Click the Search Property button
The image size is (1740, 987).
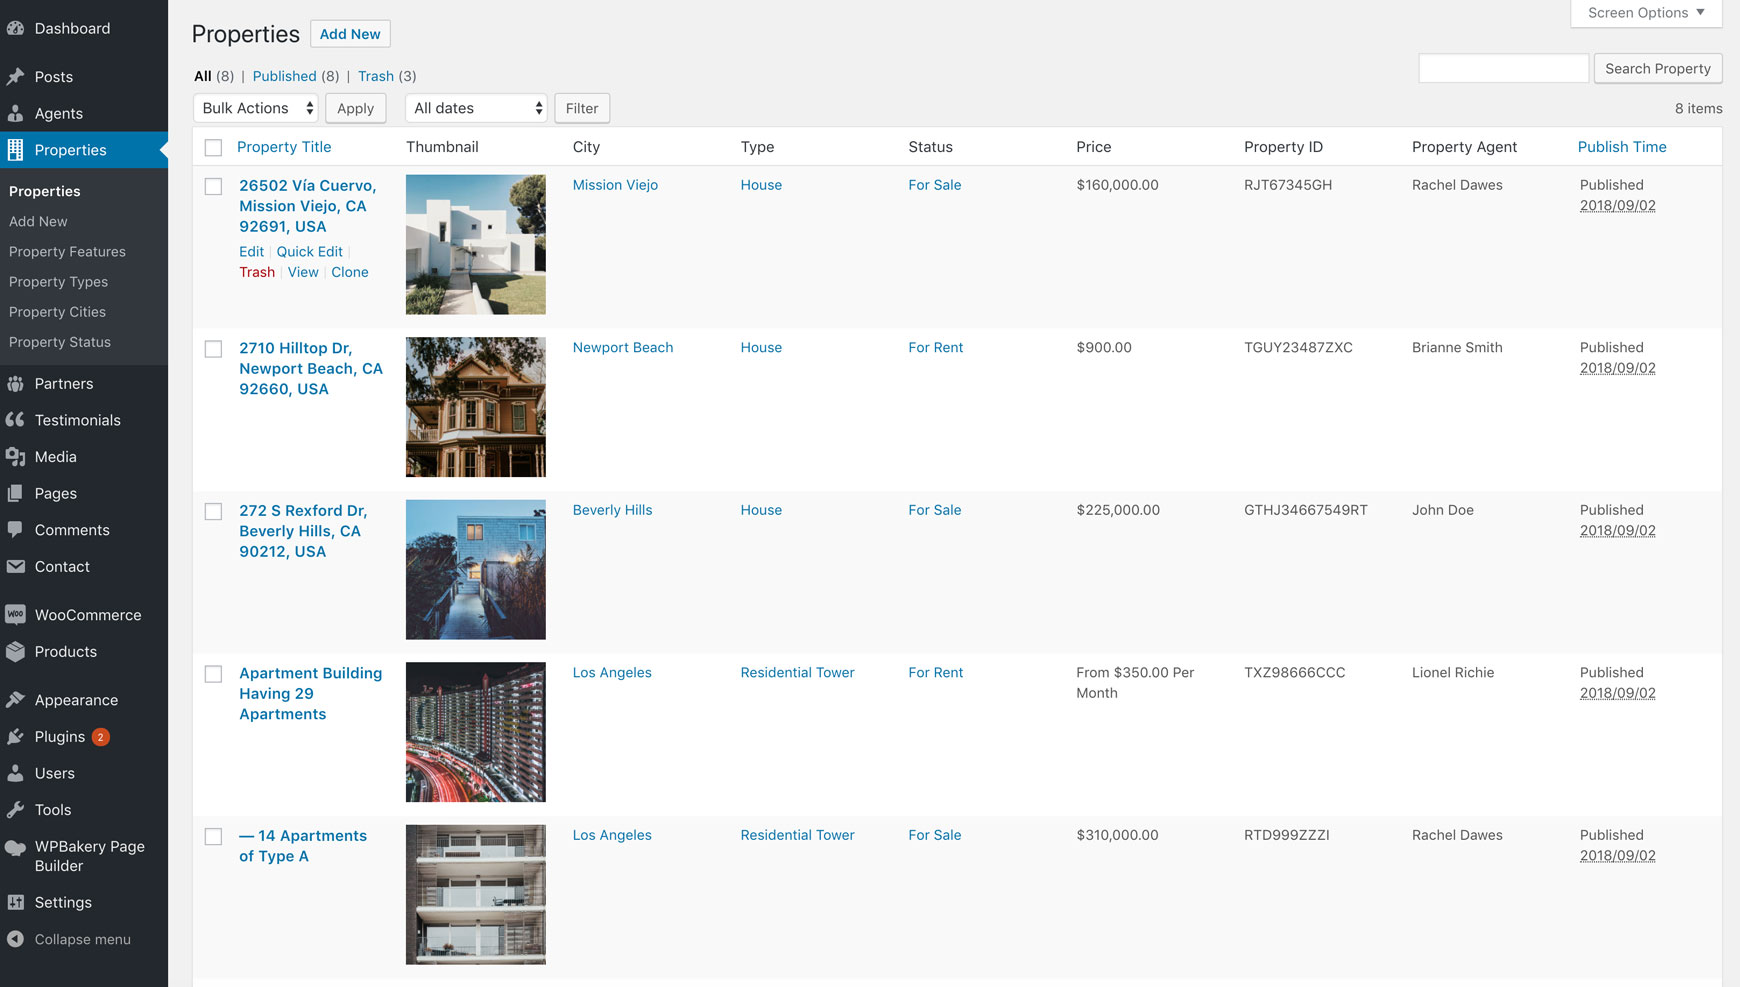pyautogui.click(x=1657, y=68)
